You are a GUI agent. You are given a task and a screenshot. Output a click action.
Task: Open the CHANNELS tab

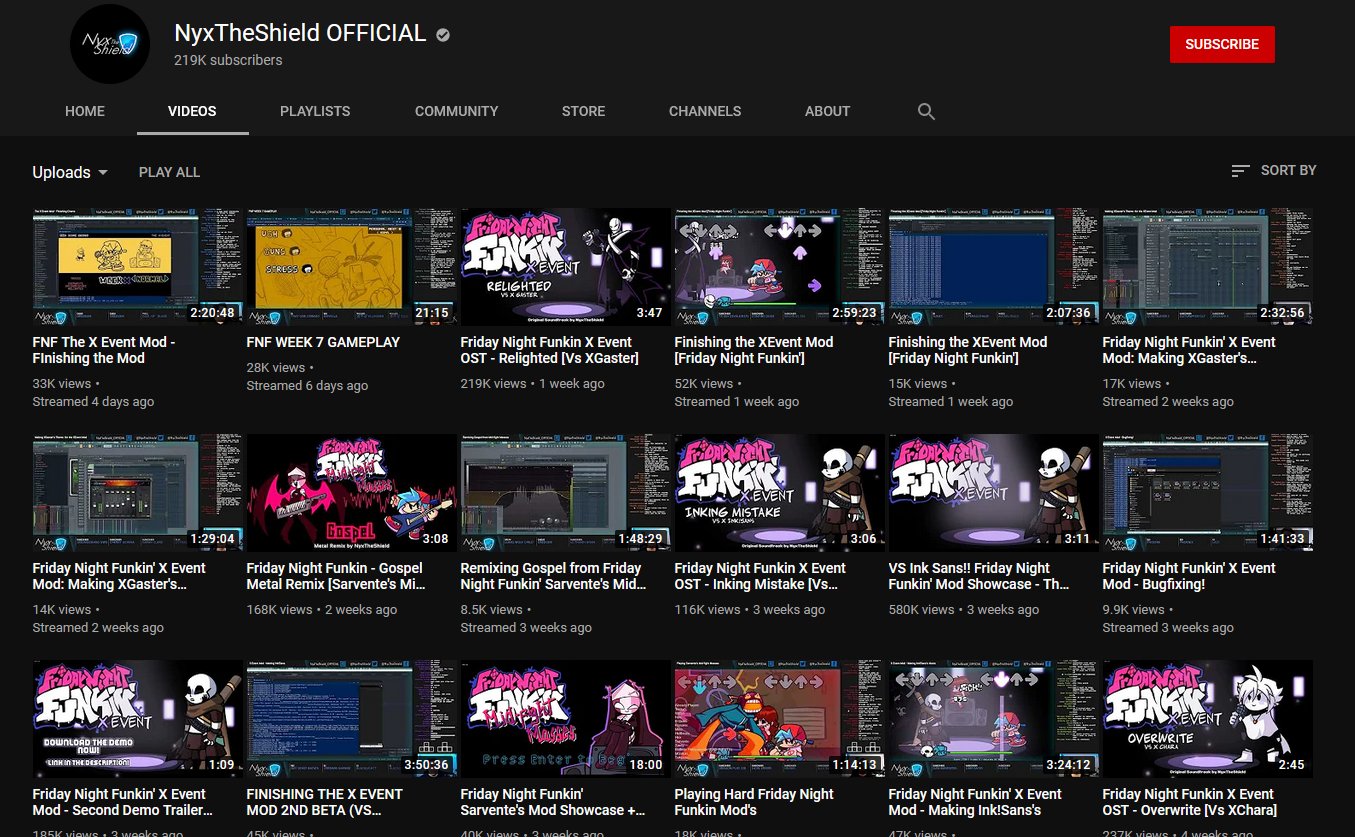point(705,111)
